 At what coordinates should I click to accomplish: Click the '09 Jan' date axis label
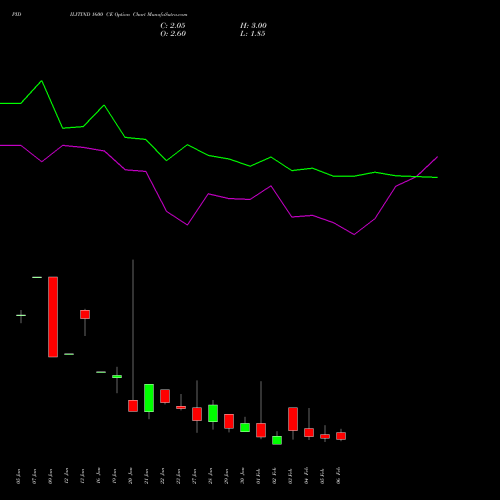point(51,476)
